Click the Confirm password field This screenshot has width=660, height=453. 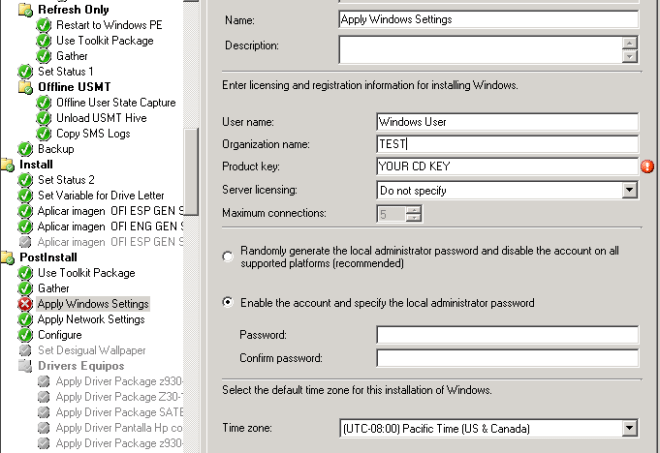pos(506,358)
